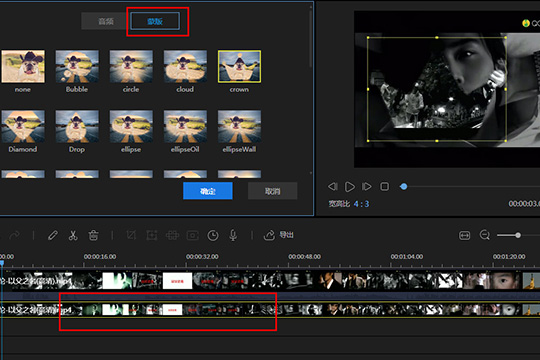Delete clip with the trash icon

93,235
